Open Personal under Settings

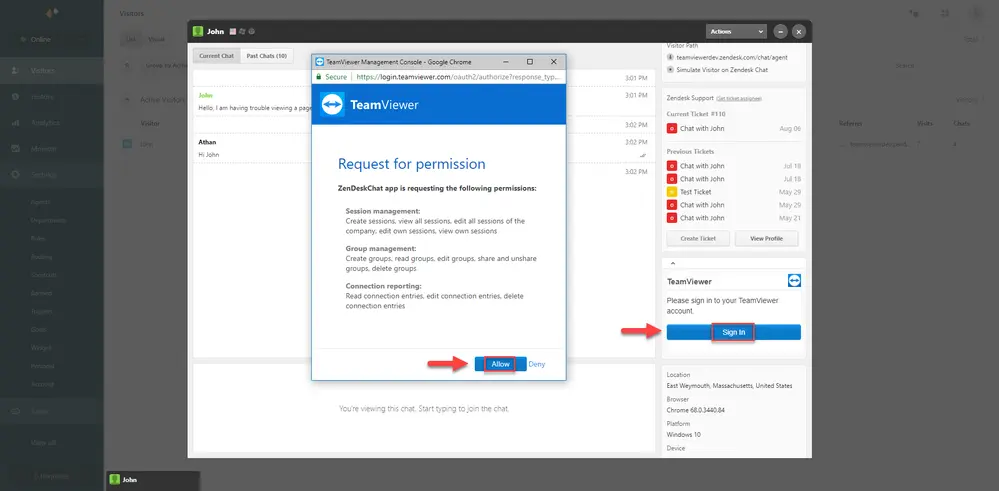(43, 367)
